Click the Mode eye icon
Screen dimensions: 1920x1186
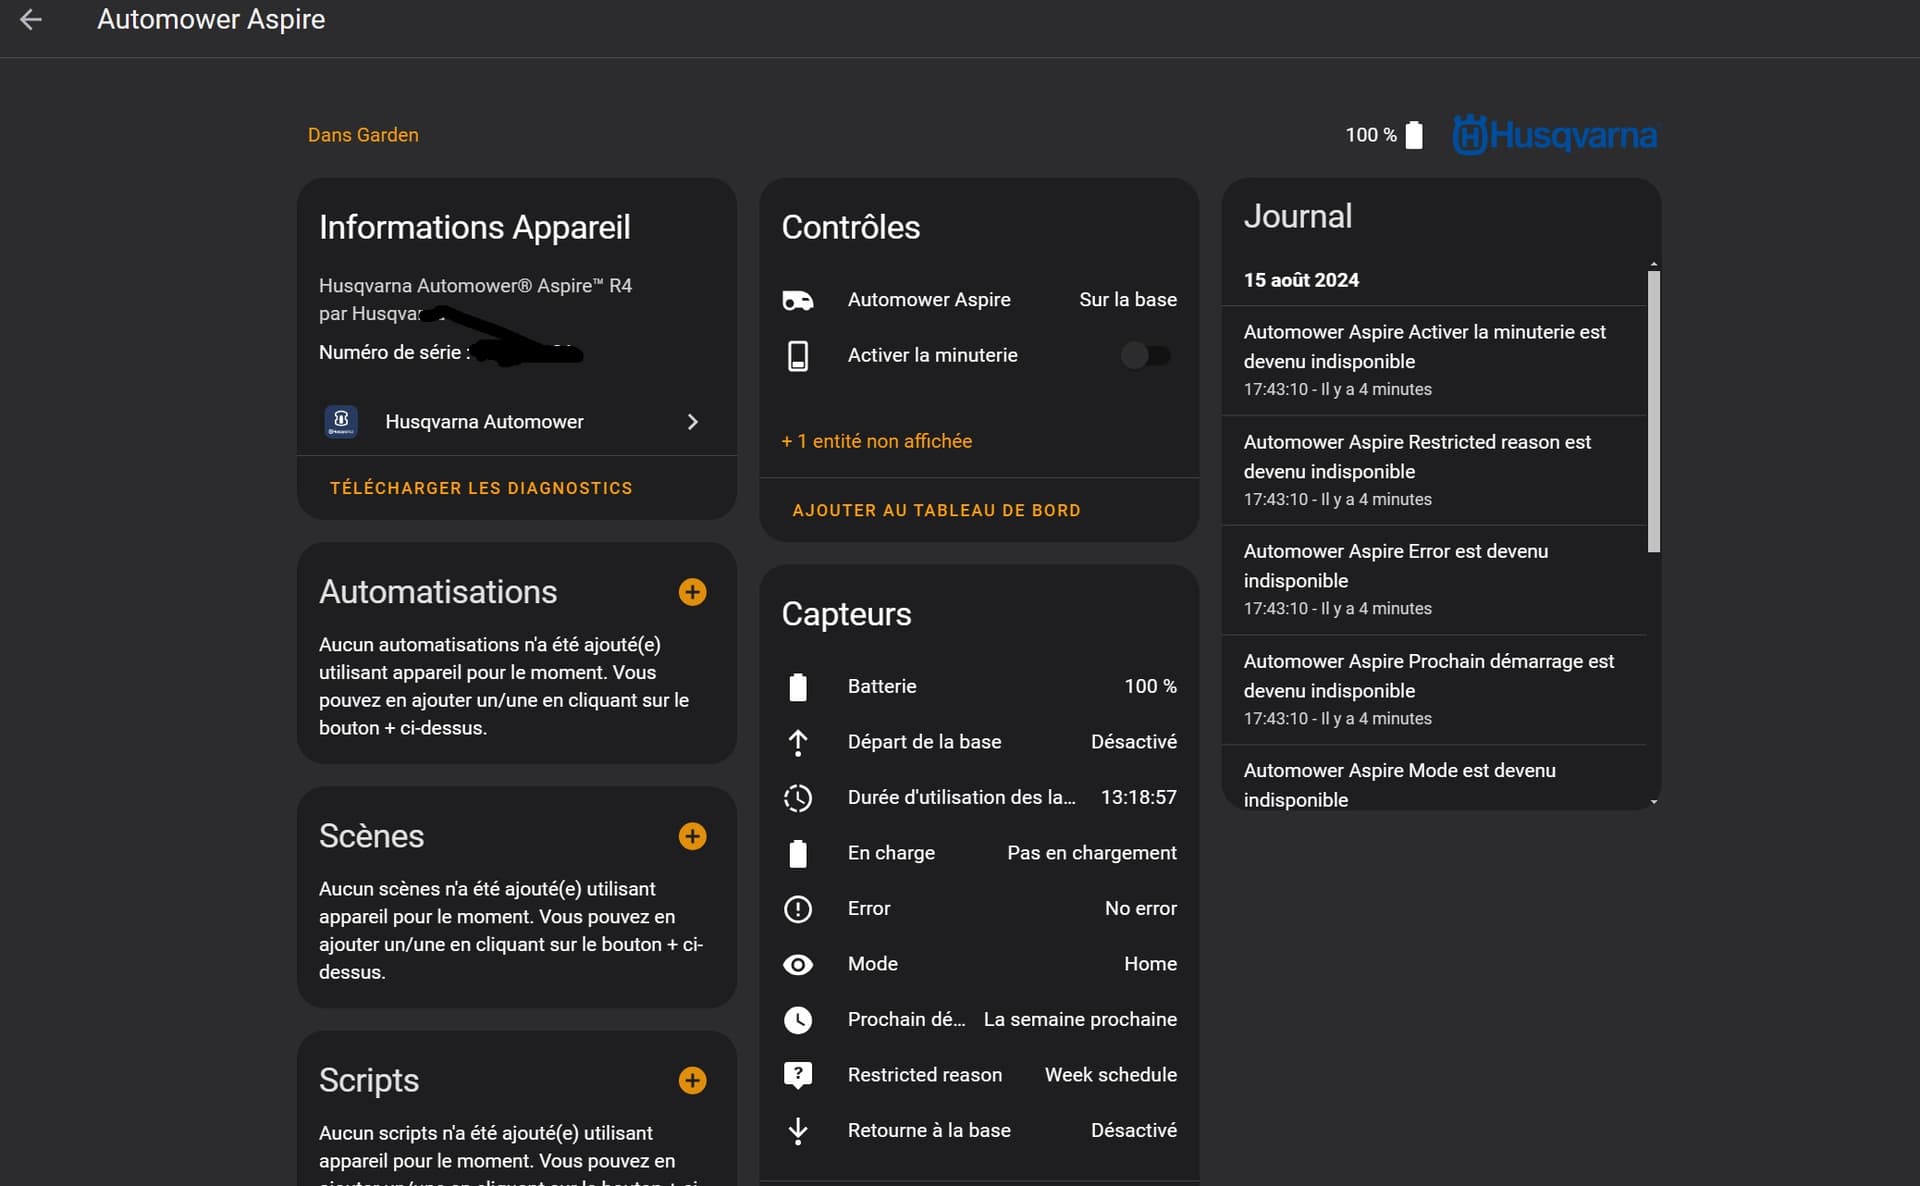tap(797, 964)
